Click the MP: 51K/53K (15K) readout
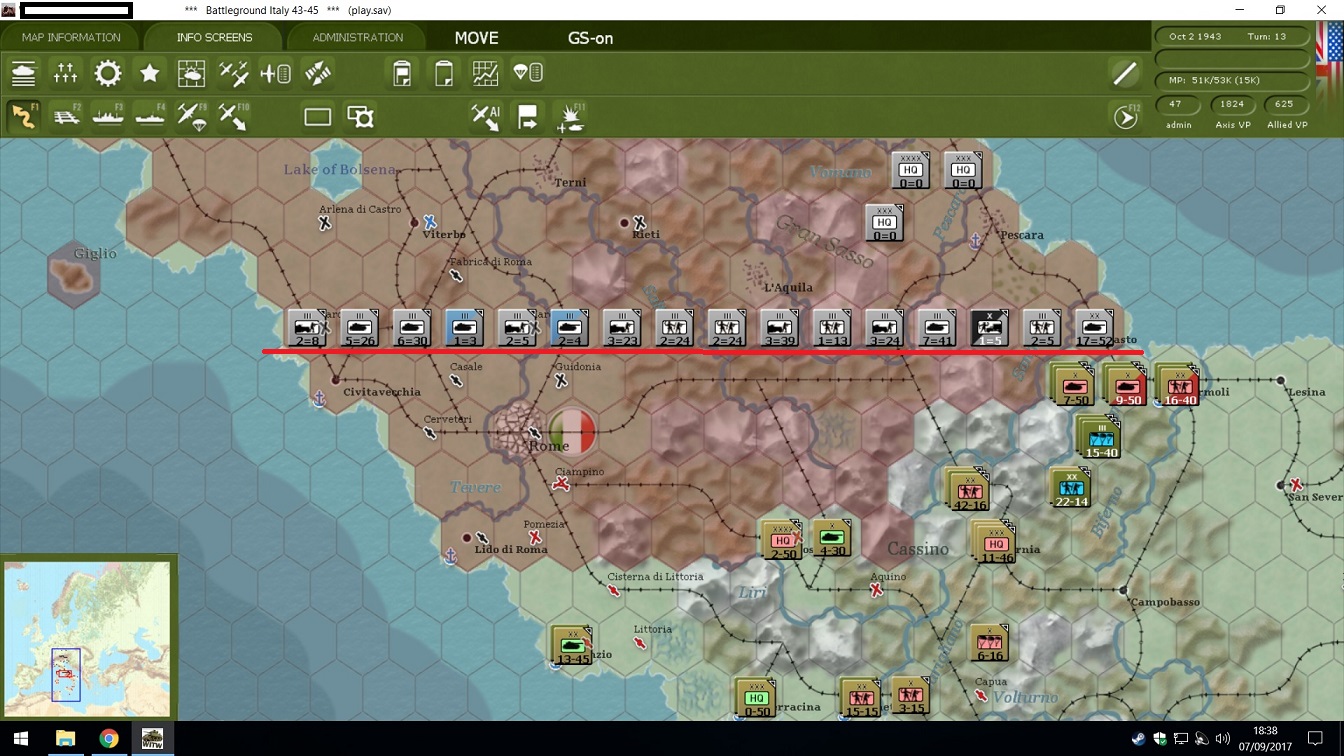Viewport: 1344px width, 756px height. click(1232, 80)
